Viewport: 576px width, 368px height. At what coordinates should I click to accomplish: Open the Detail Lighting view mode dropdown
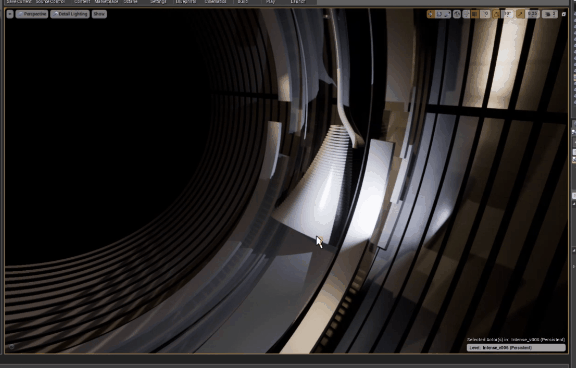(70, 14)
